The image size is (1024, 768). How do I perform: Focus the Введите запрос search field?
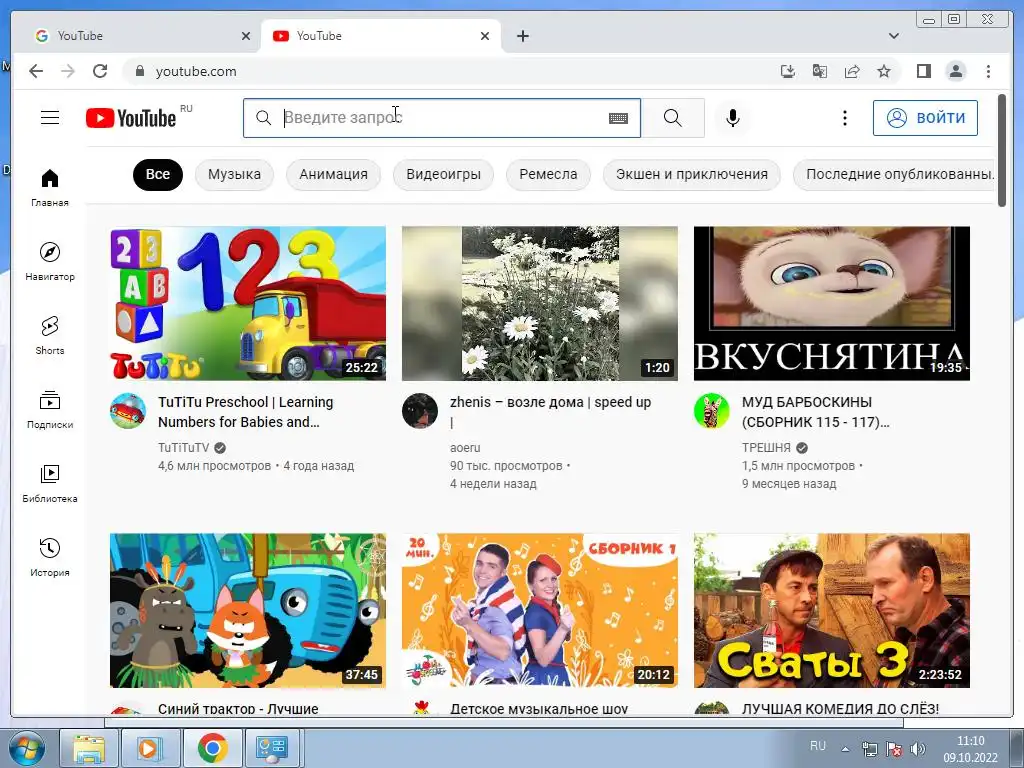coord(442,118)
